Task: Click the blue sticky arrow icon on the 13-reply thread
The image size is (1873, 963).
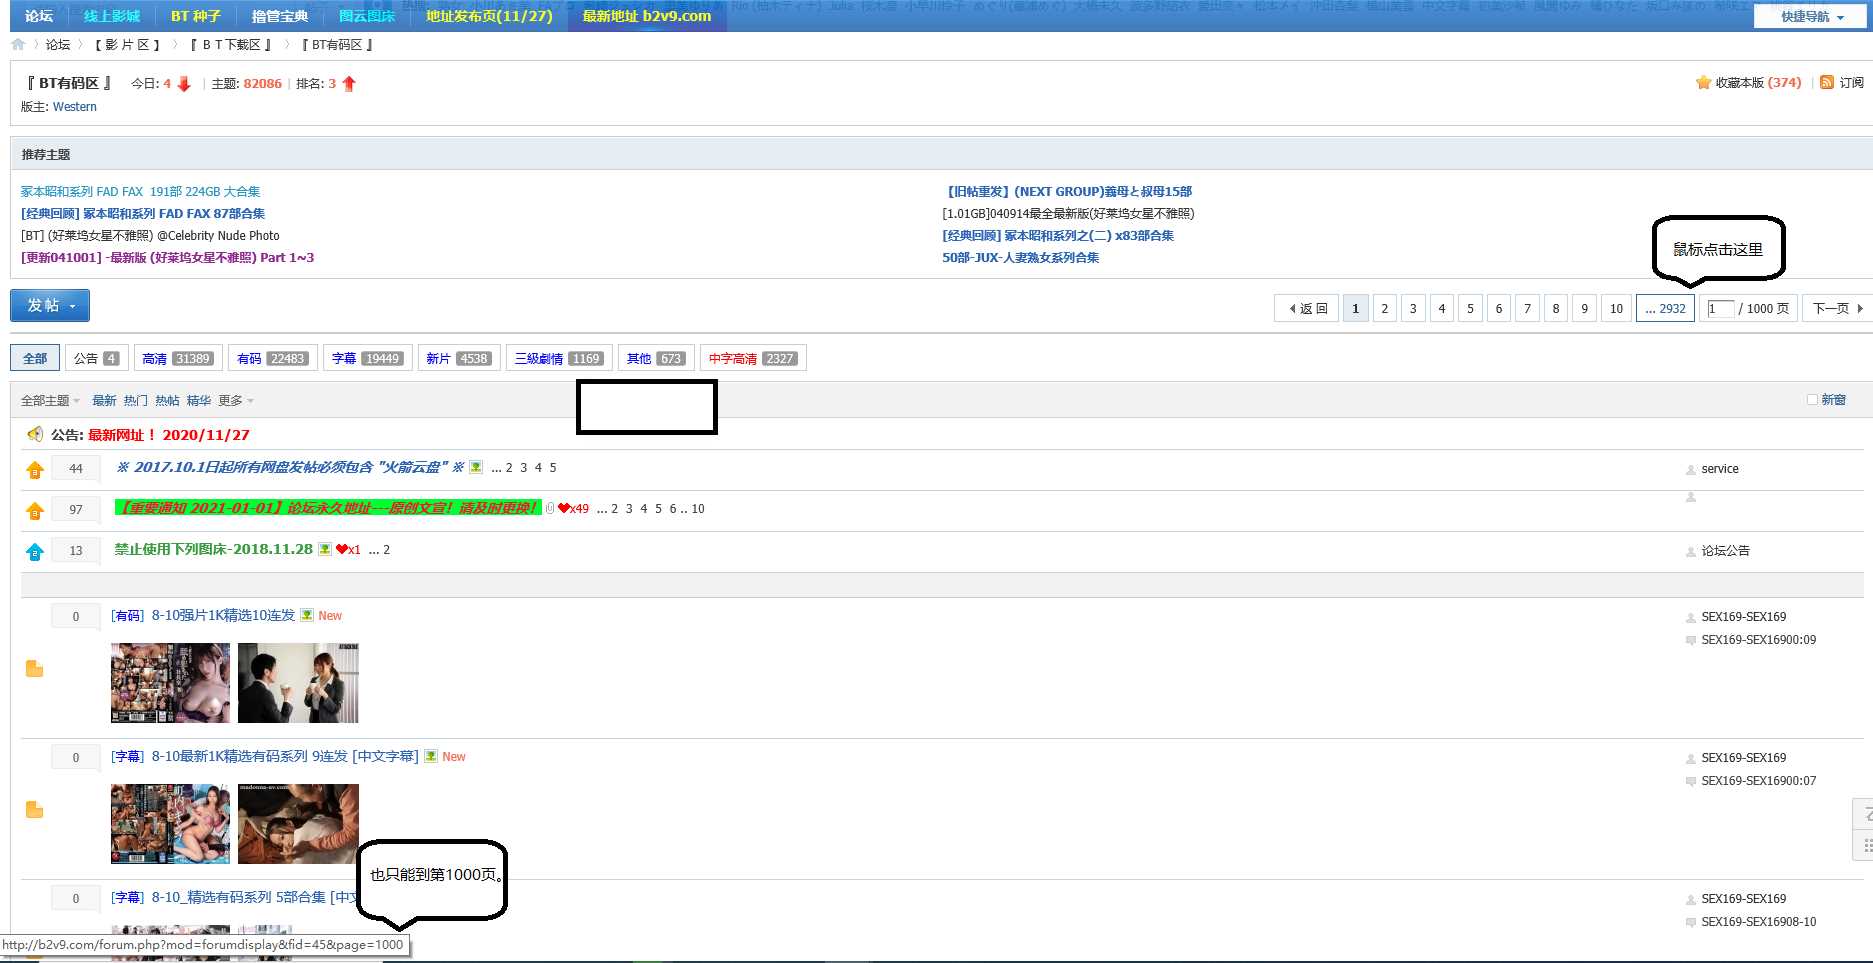Action: (35, 552)
